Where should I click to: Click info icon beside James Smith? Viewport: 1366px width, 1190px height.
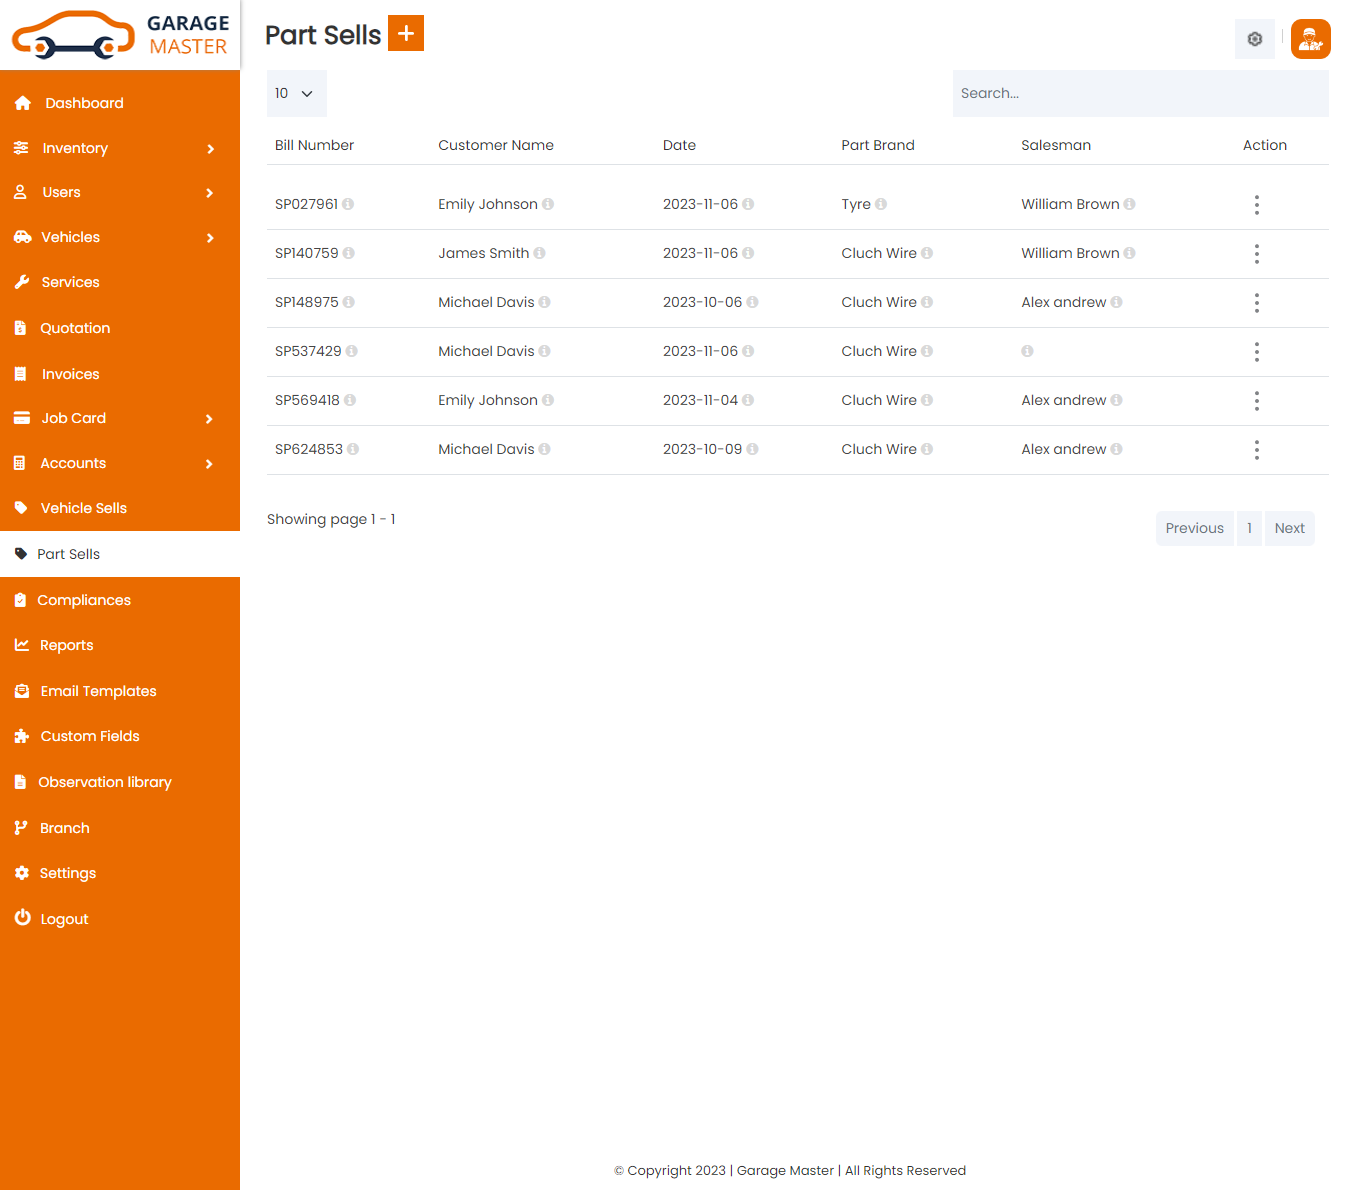tap(540, 253)
